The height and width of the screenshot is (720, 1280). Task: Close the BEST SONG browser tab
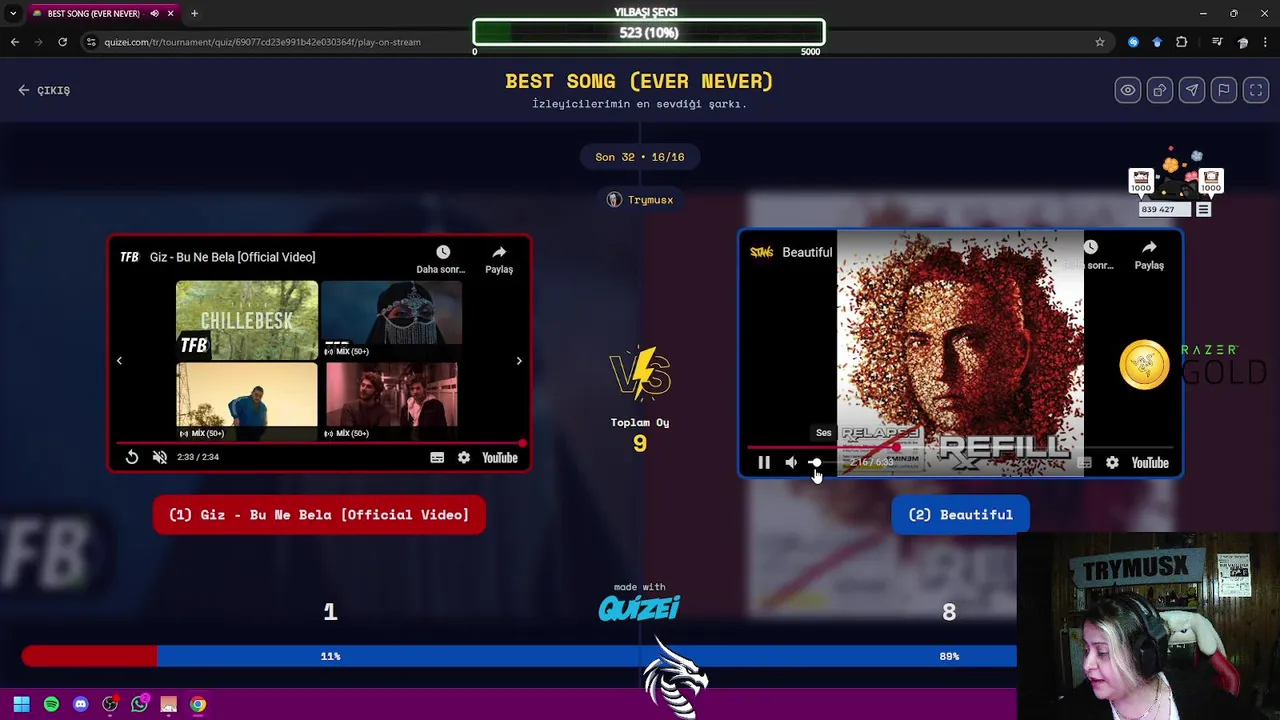click(170, 14)
